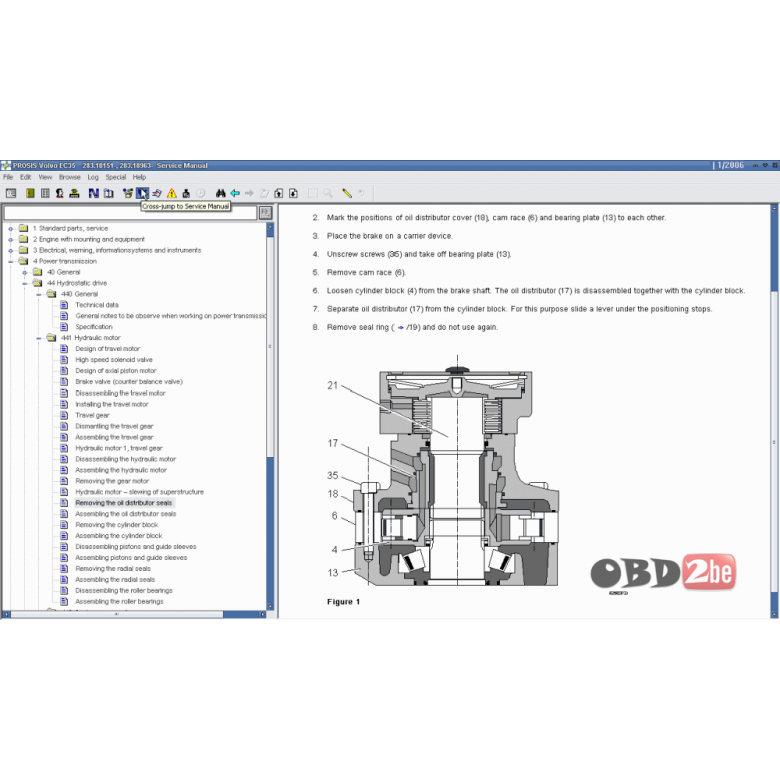Click the parts basket toolbar icon

click(128, 193)
